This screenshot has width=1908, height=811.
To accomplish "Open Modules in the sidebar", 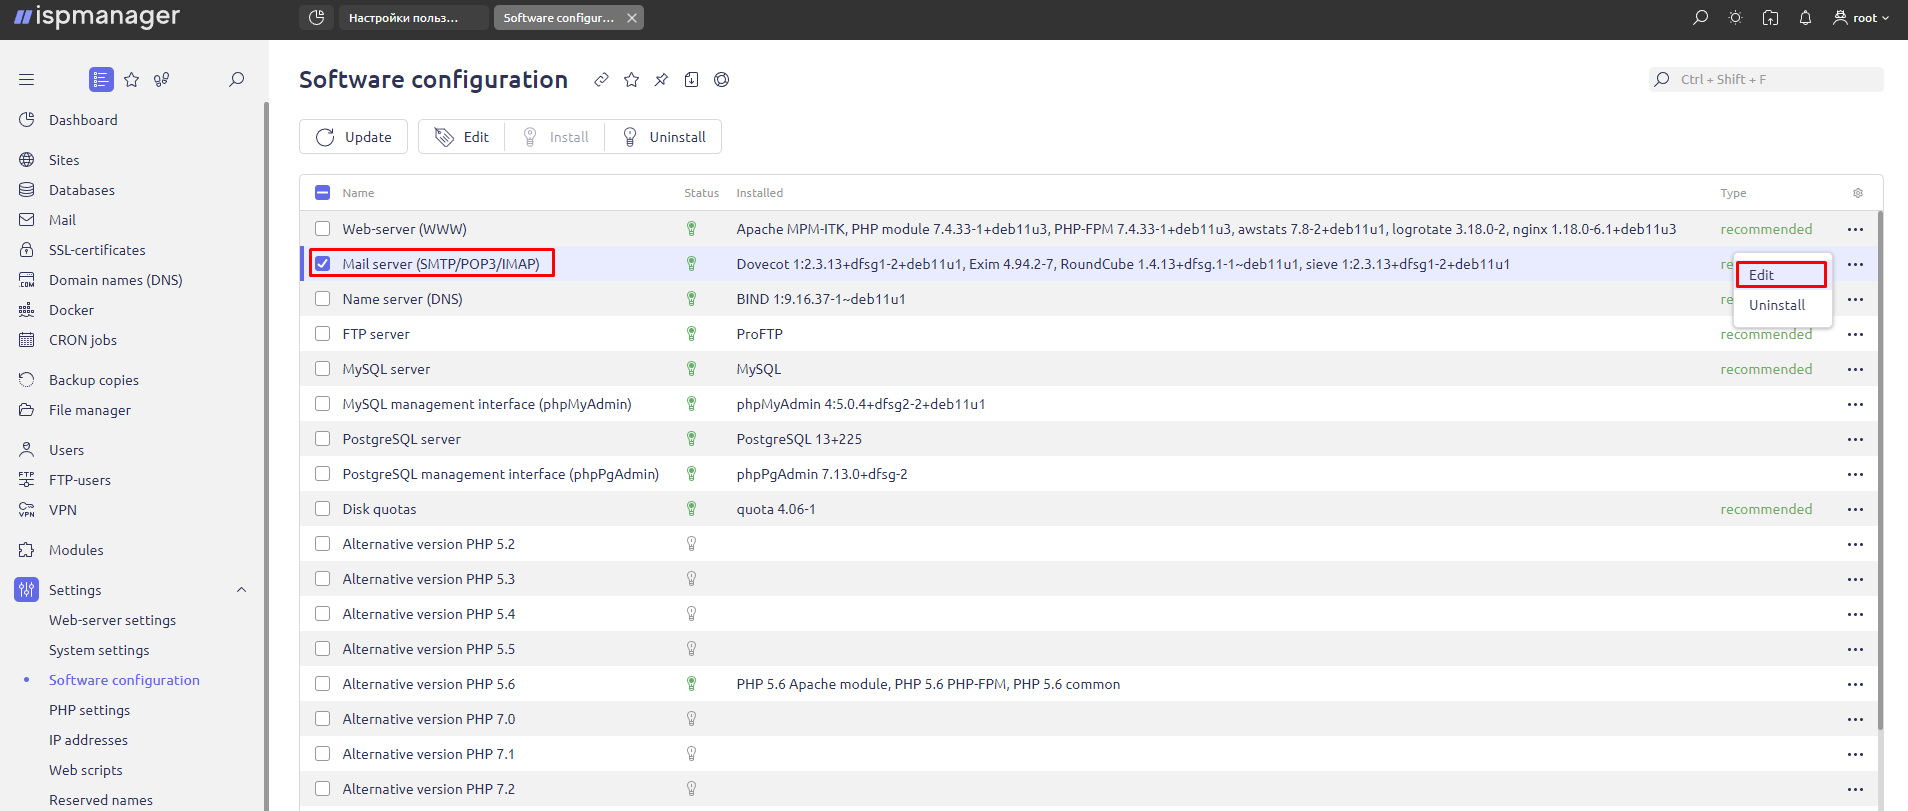I will pos(76,550).
